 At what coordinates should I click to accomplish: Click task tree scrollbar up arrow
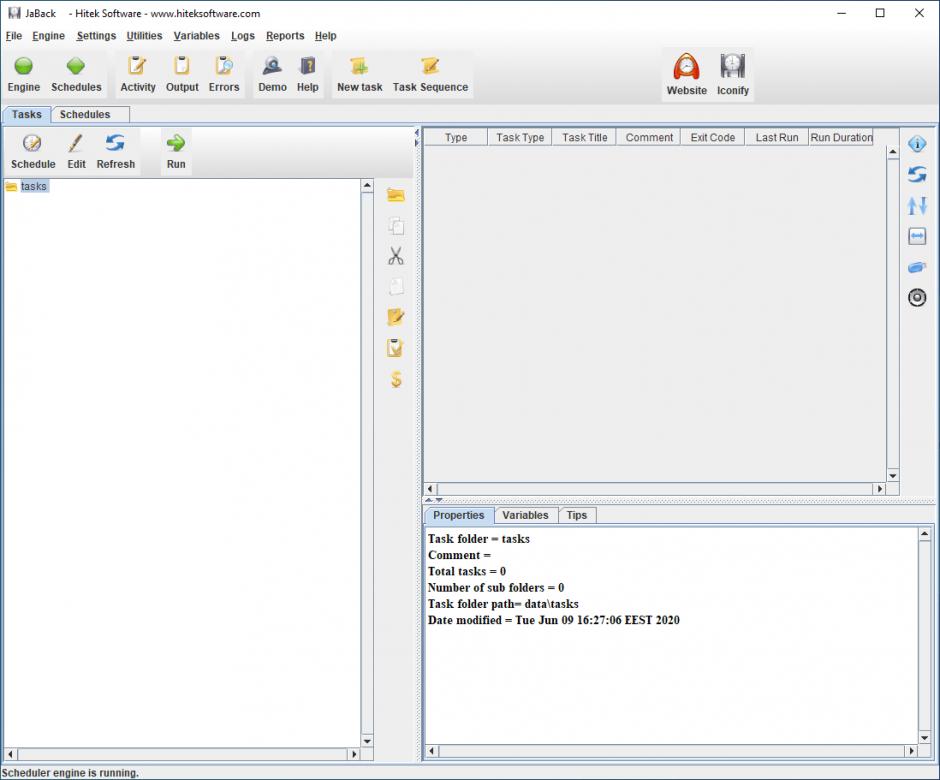(x=367, y=185)
